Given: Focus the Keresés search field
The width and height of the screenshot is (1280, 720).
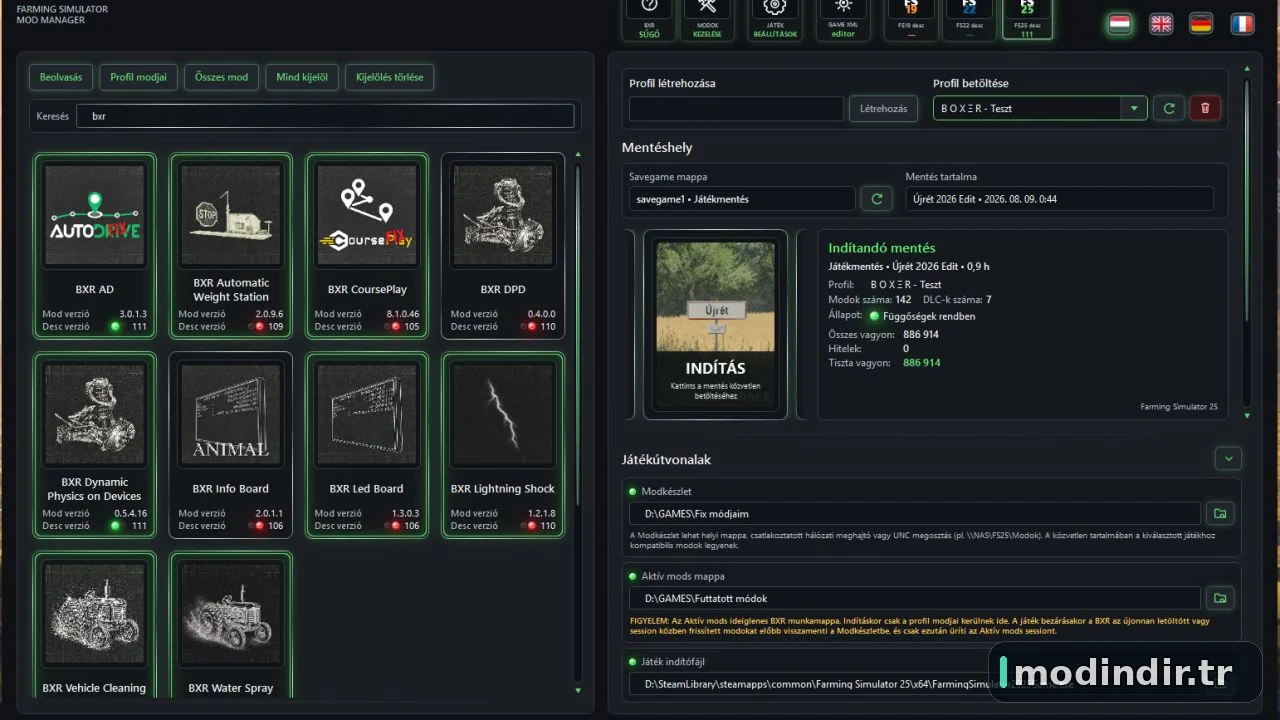Looking at the screenshot, I should click(x=326, y=116).
